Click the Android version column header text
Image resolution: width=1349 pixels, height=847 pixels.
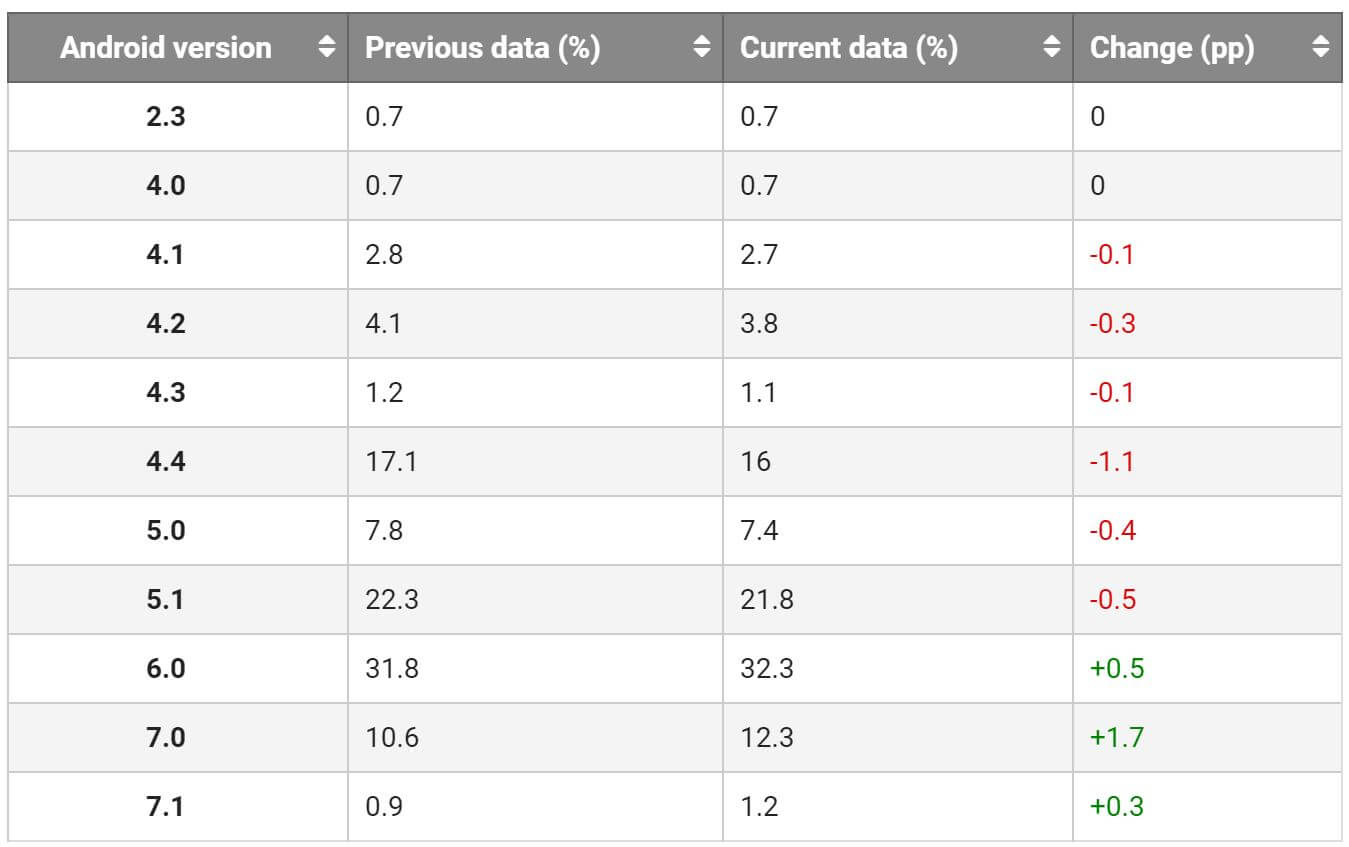pos(166,47)
